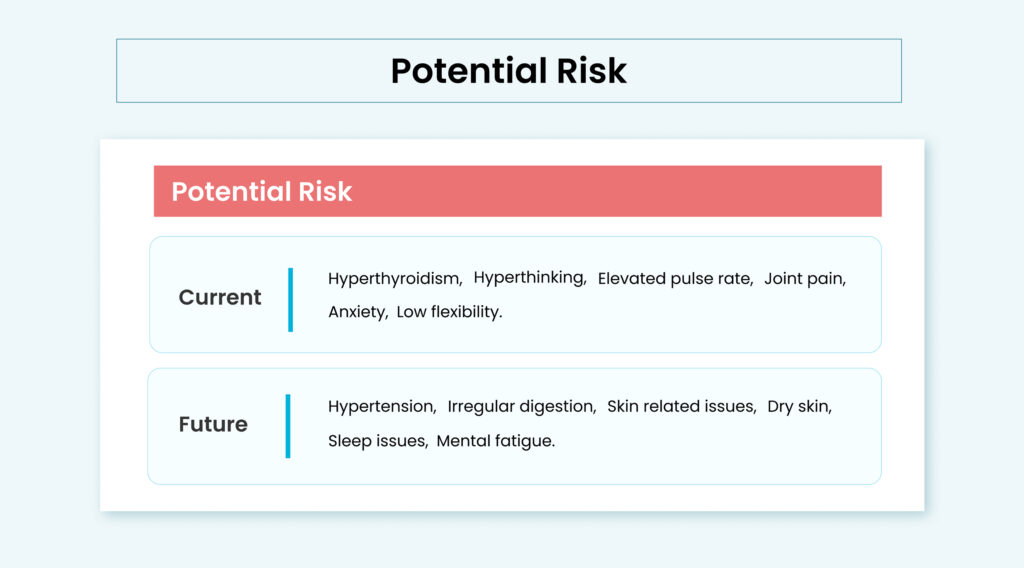
Task: Select Skin related issues item
Action: coord(682,407)
